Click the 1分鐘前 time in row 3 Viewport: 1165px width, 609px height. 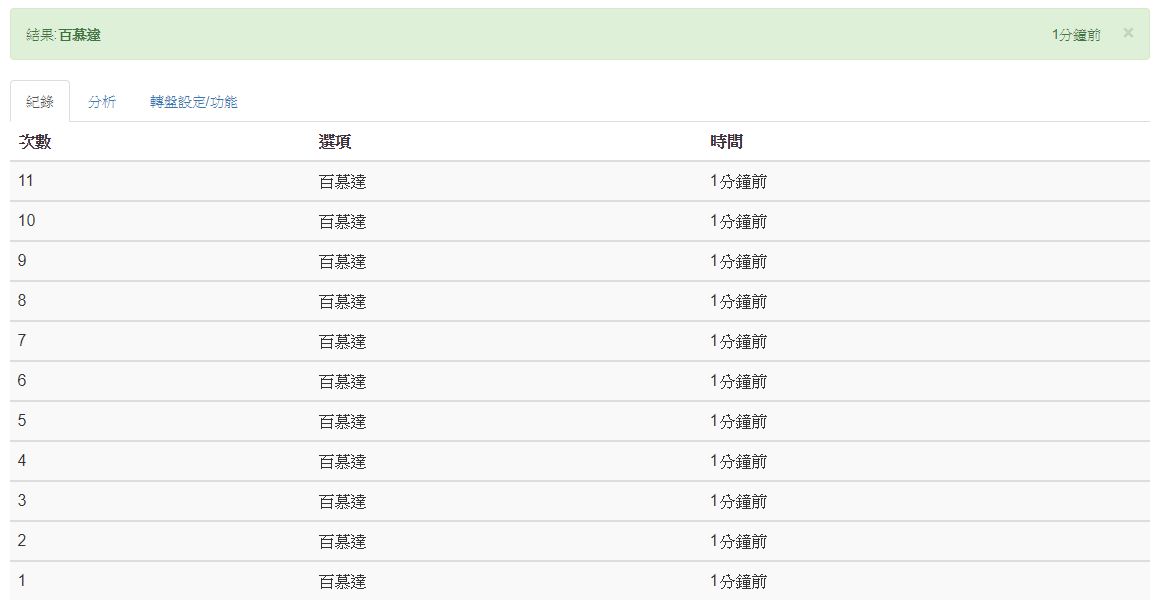739,502
